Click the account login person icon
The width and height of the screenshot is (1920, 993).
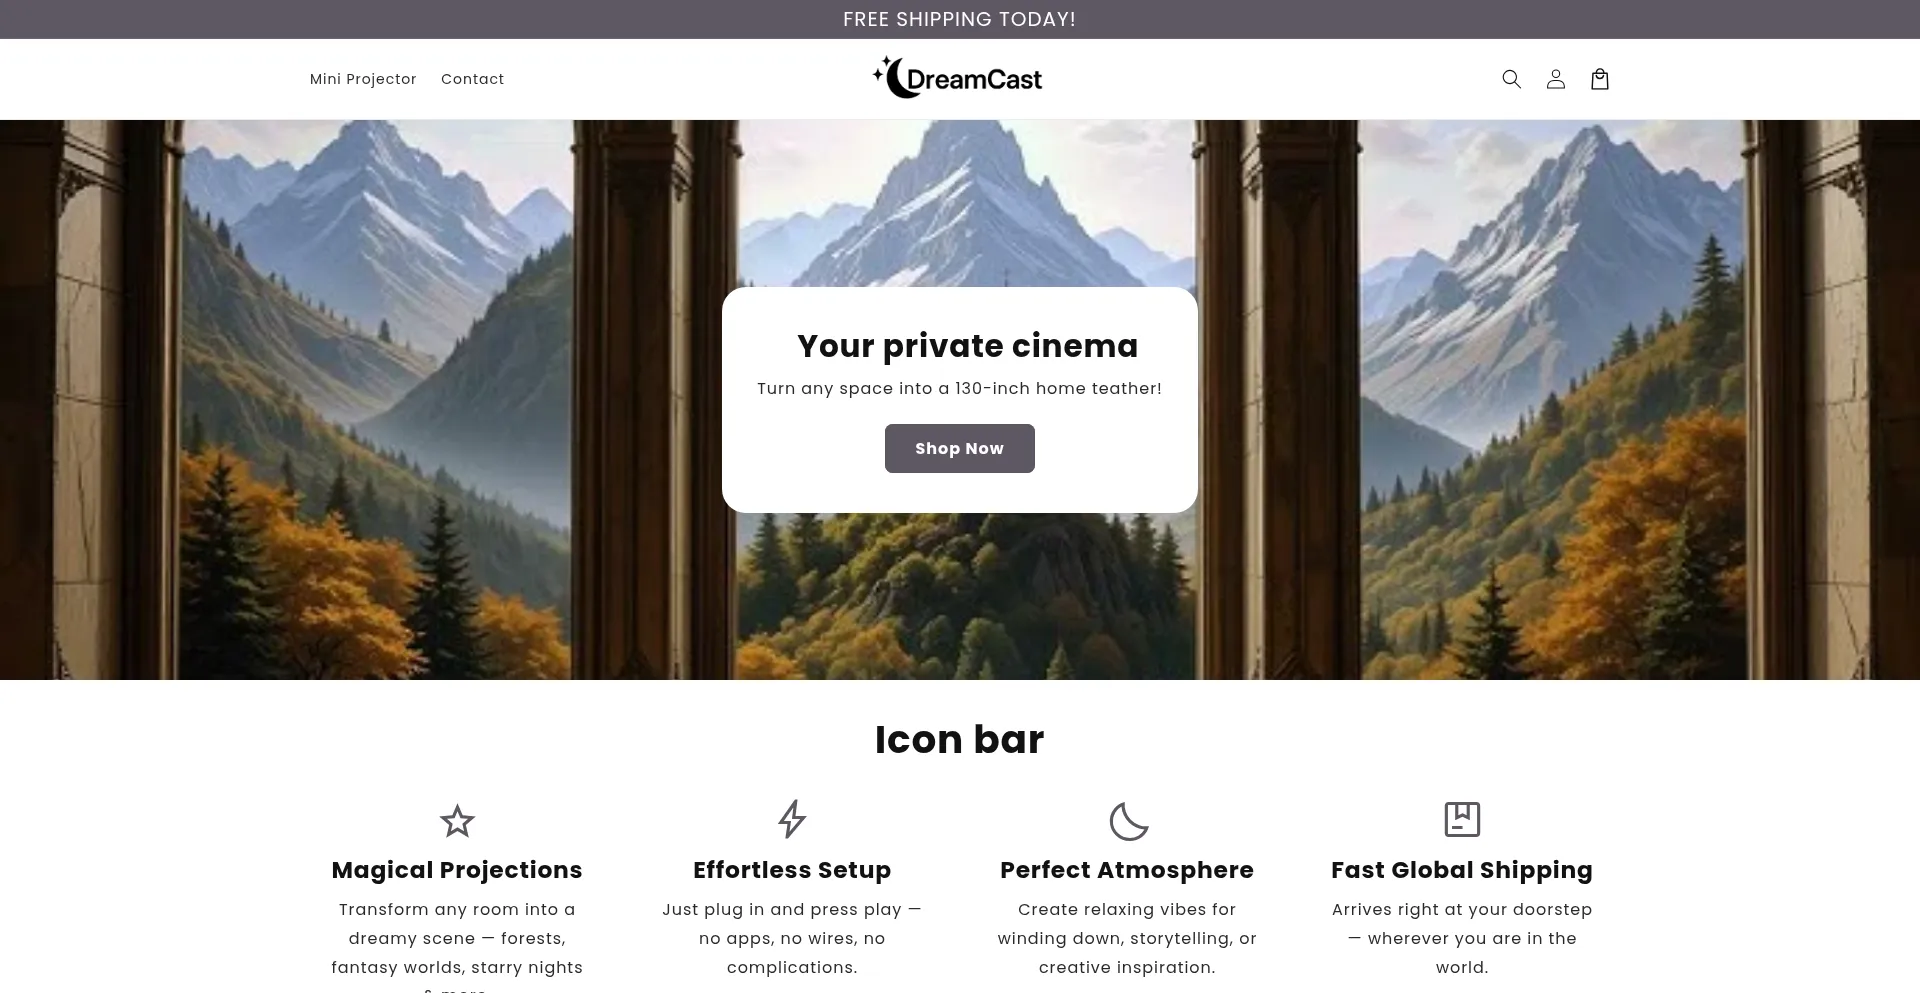click(x=1555, y=79)
